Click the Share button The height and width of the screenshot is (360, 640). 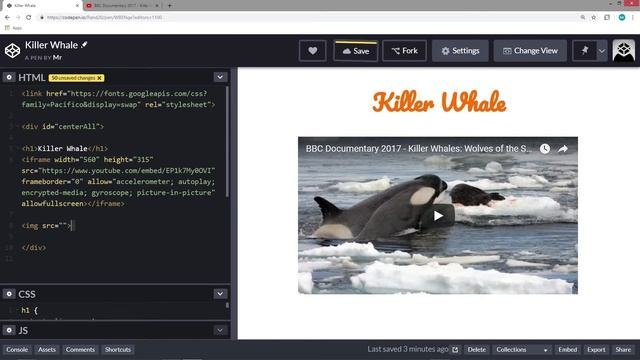click(623, 350)
